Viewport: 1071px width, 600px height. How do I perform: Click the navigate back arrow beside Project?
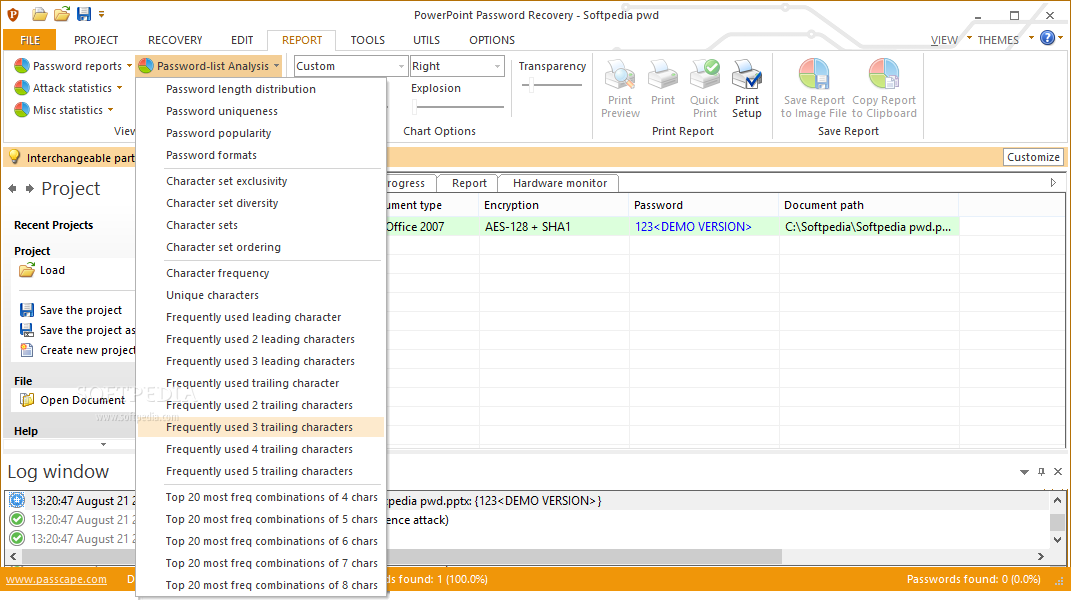12,189
